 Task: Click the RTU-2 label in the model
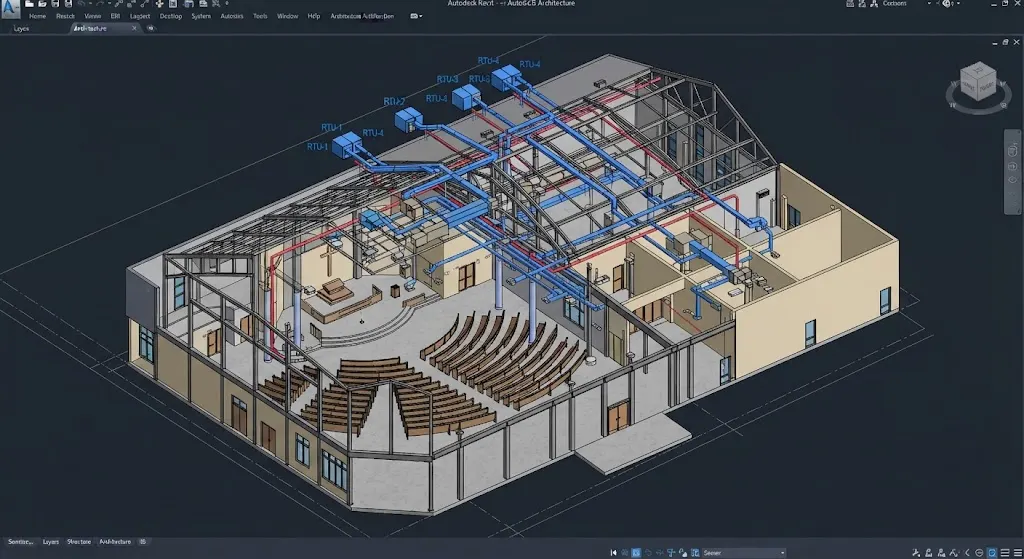[x=394, y=101]
